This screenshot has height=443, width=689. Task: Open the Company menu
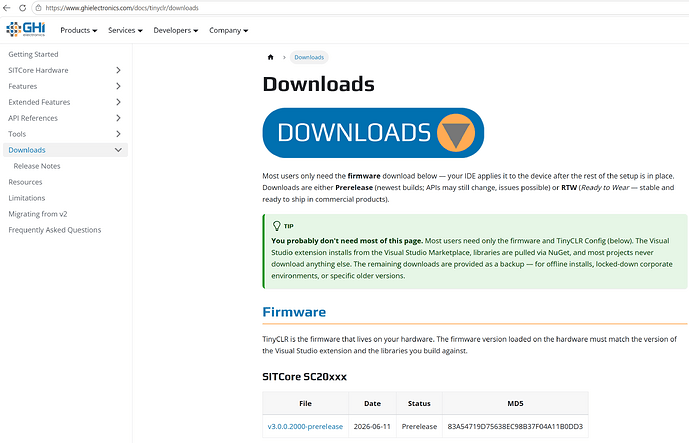tap(228, 30)
